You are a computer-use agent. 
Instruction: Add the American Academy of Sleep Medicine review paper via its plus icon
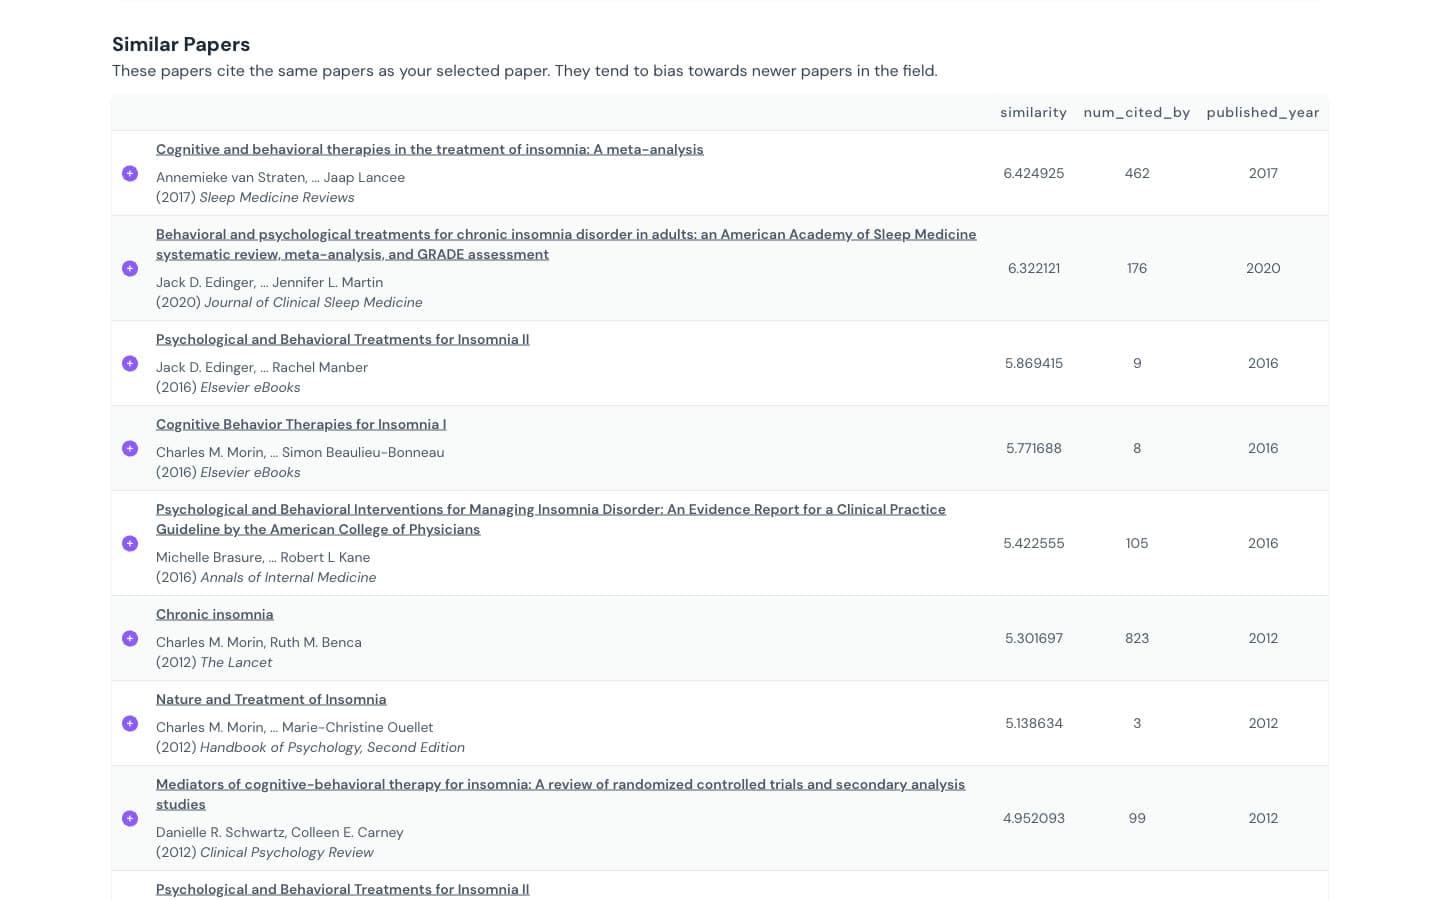tap(130, 268)
